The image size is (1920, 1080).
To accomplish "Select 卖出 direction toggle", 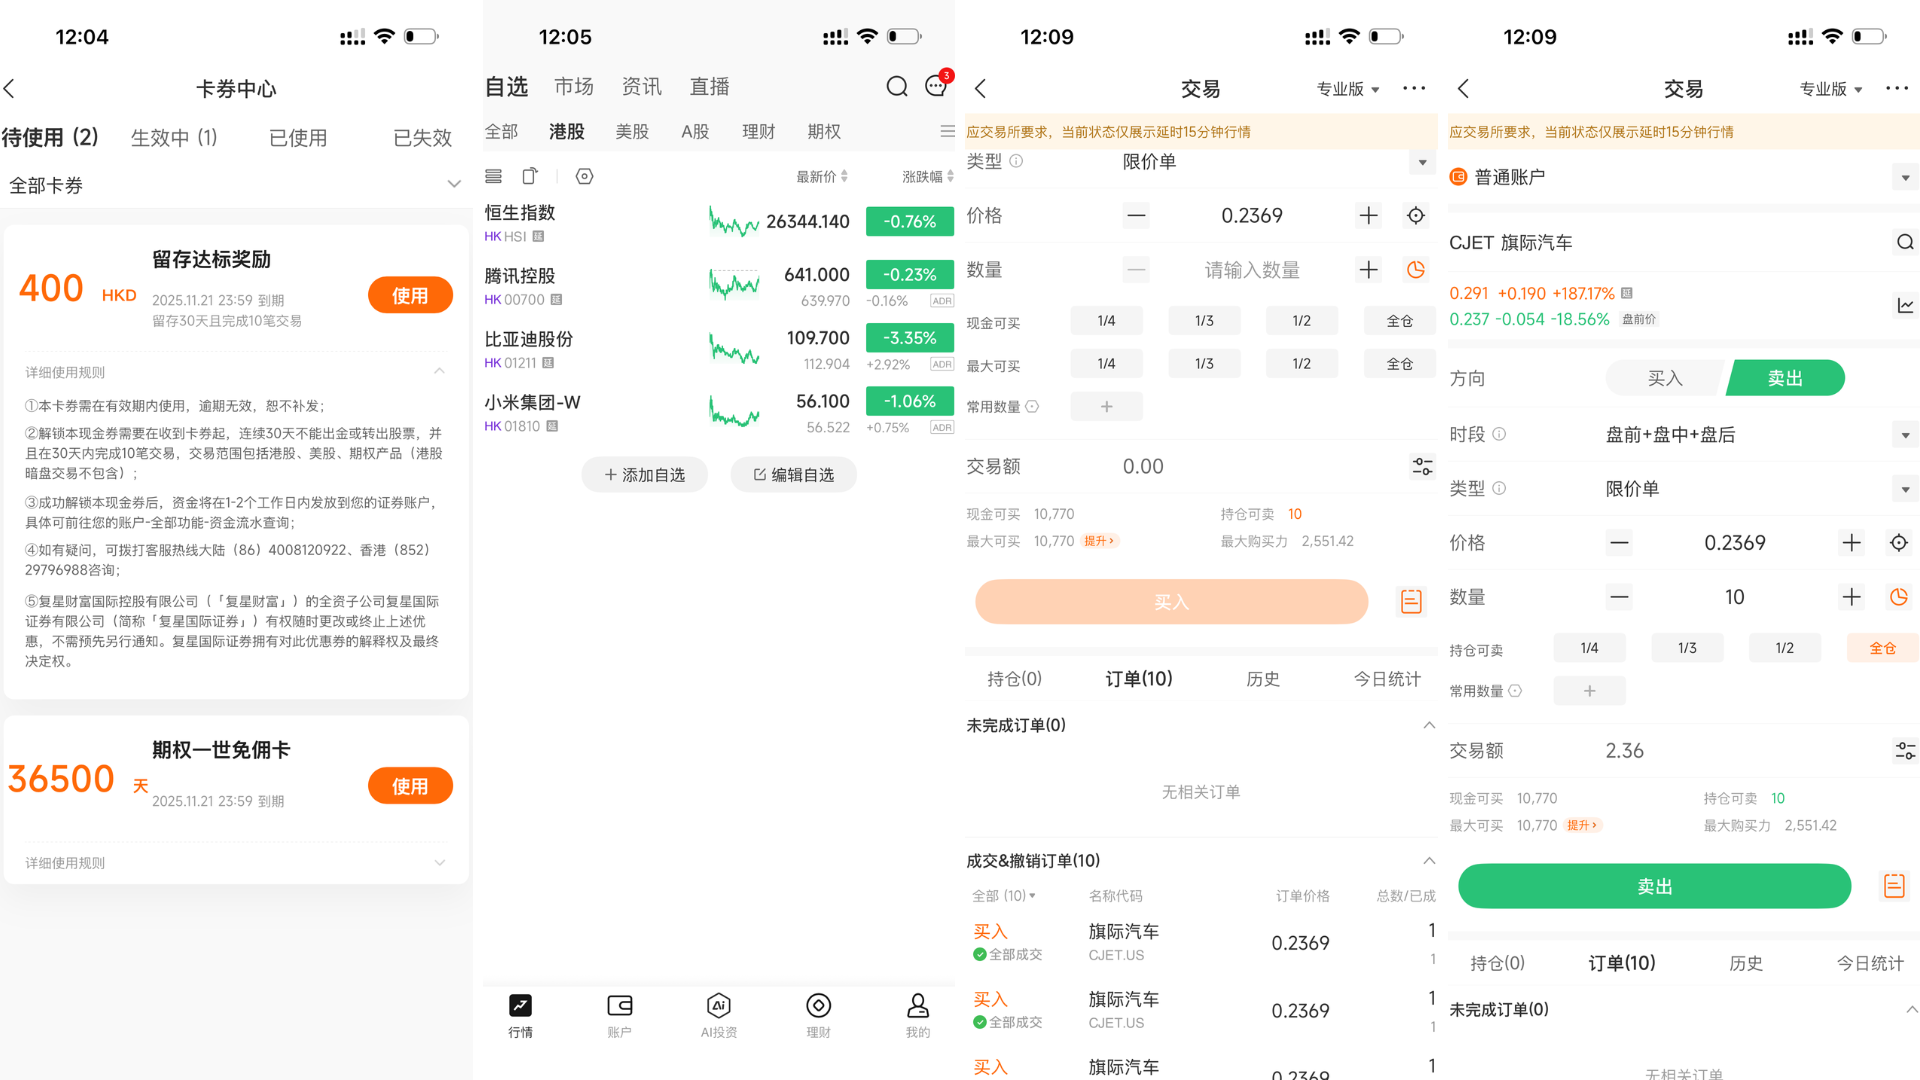I will (x=1785, y=378).
